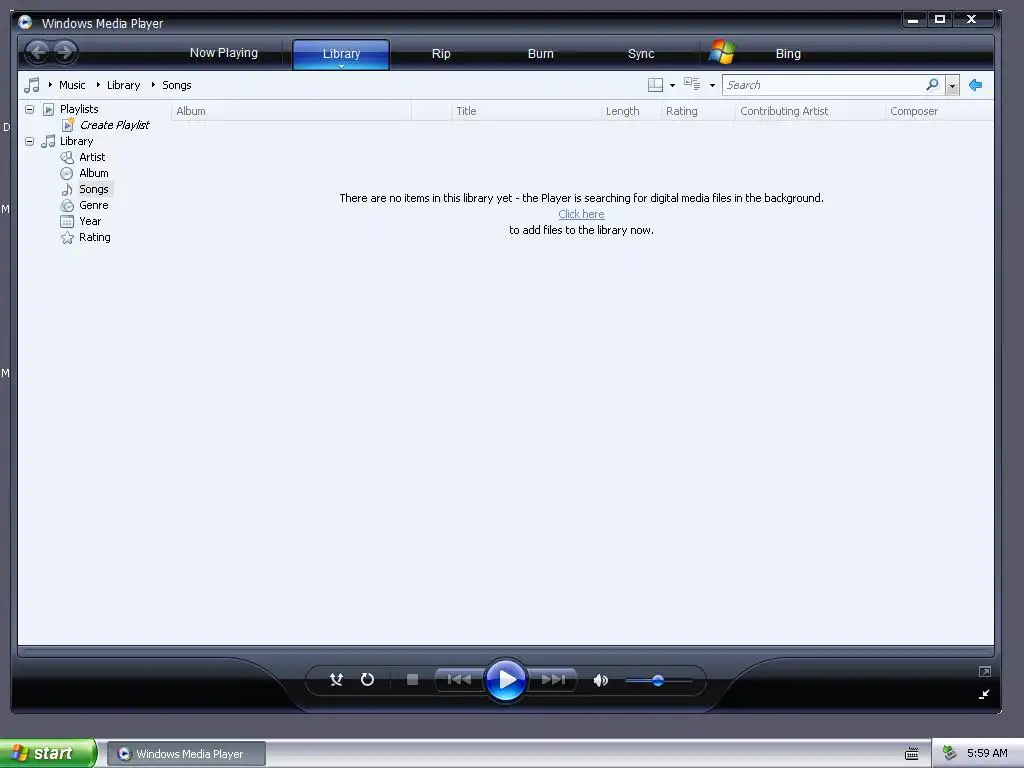The height and width of the screenshot is (768, 1024).
Task: Sort by the Album column header
Action: [291, 111]
